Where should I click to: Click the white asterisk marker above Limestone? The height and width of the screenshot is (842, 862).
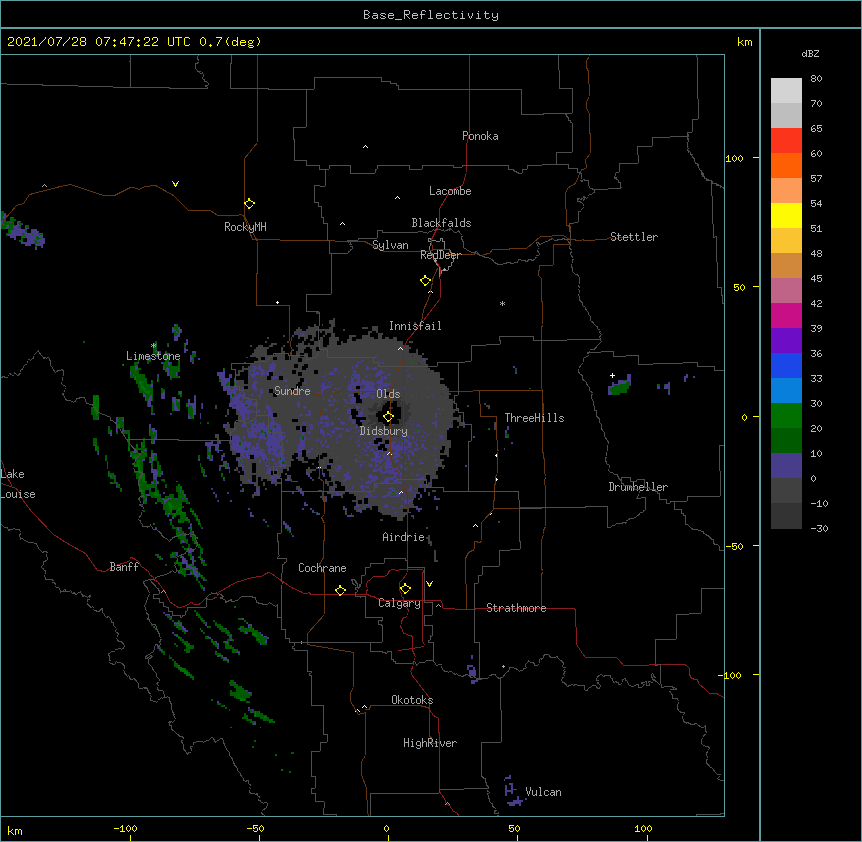coord(154,346)
